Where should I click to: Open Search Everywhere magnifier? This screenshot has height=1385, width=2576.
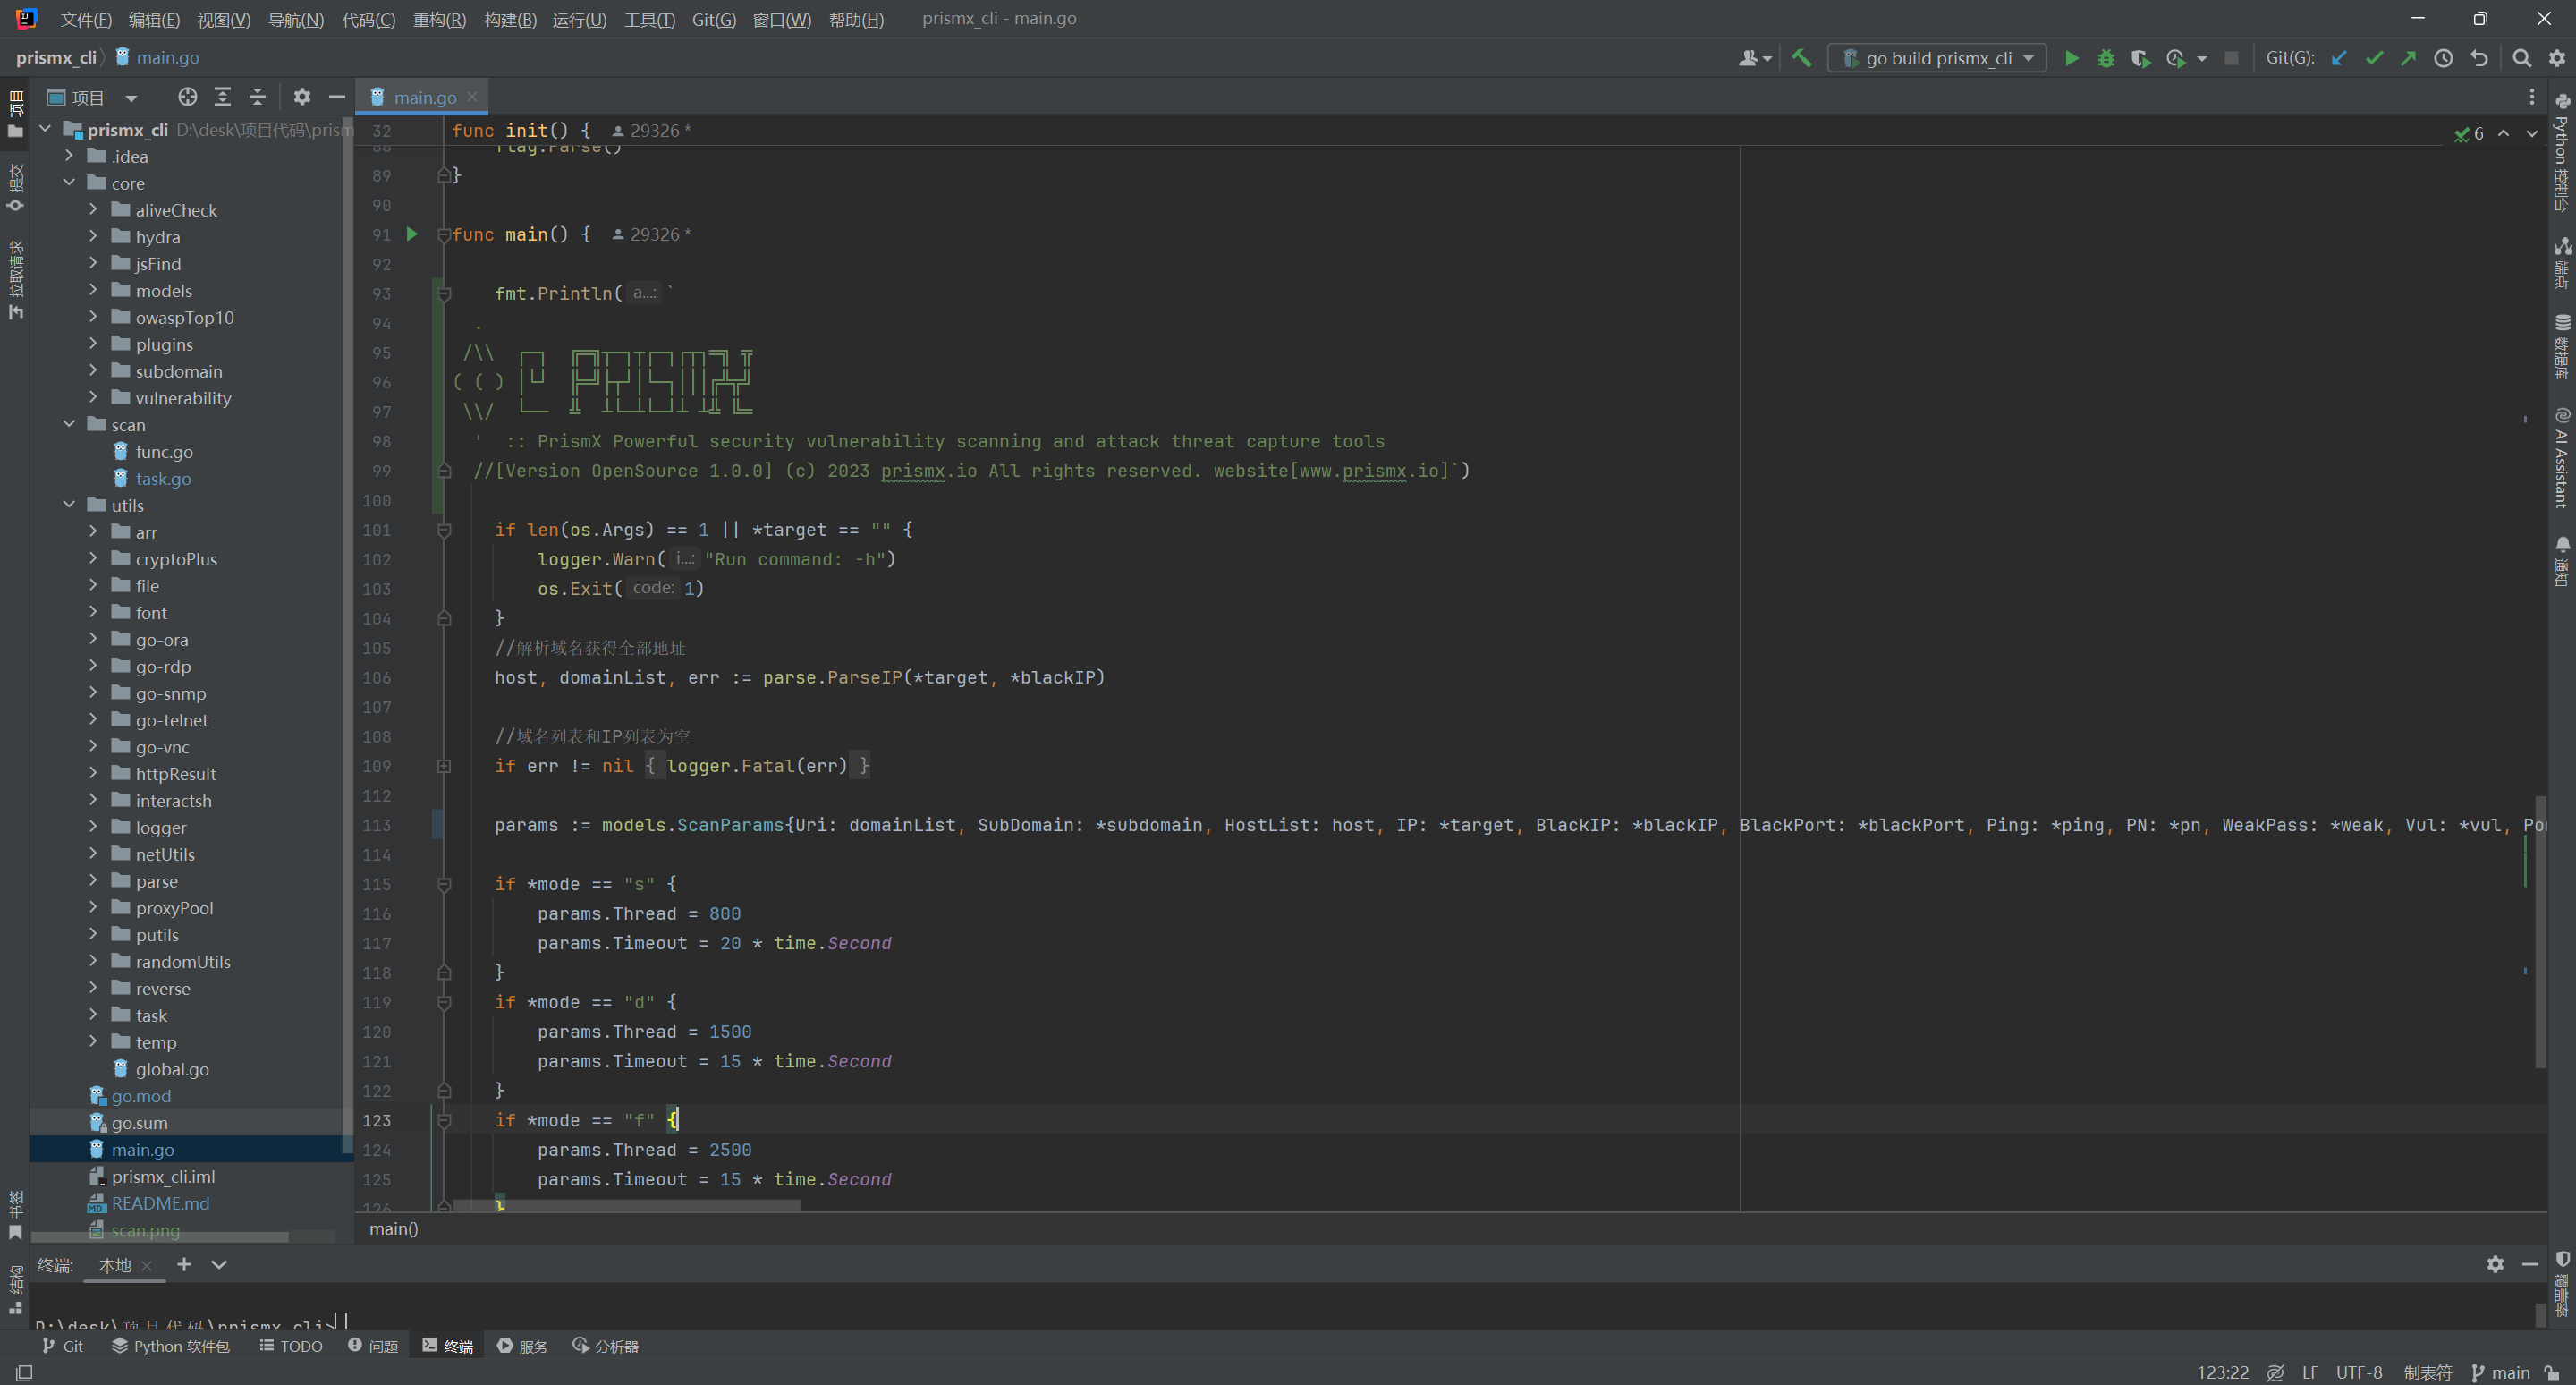tap(2522, 58)
